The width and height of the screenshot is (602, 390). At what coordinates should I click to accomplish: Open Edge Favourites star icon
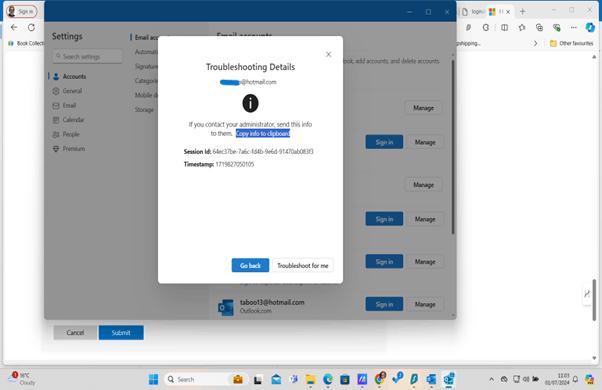[522, 27]
